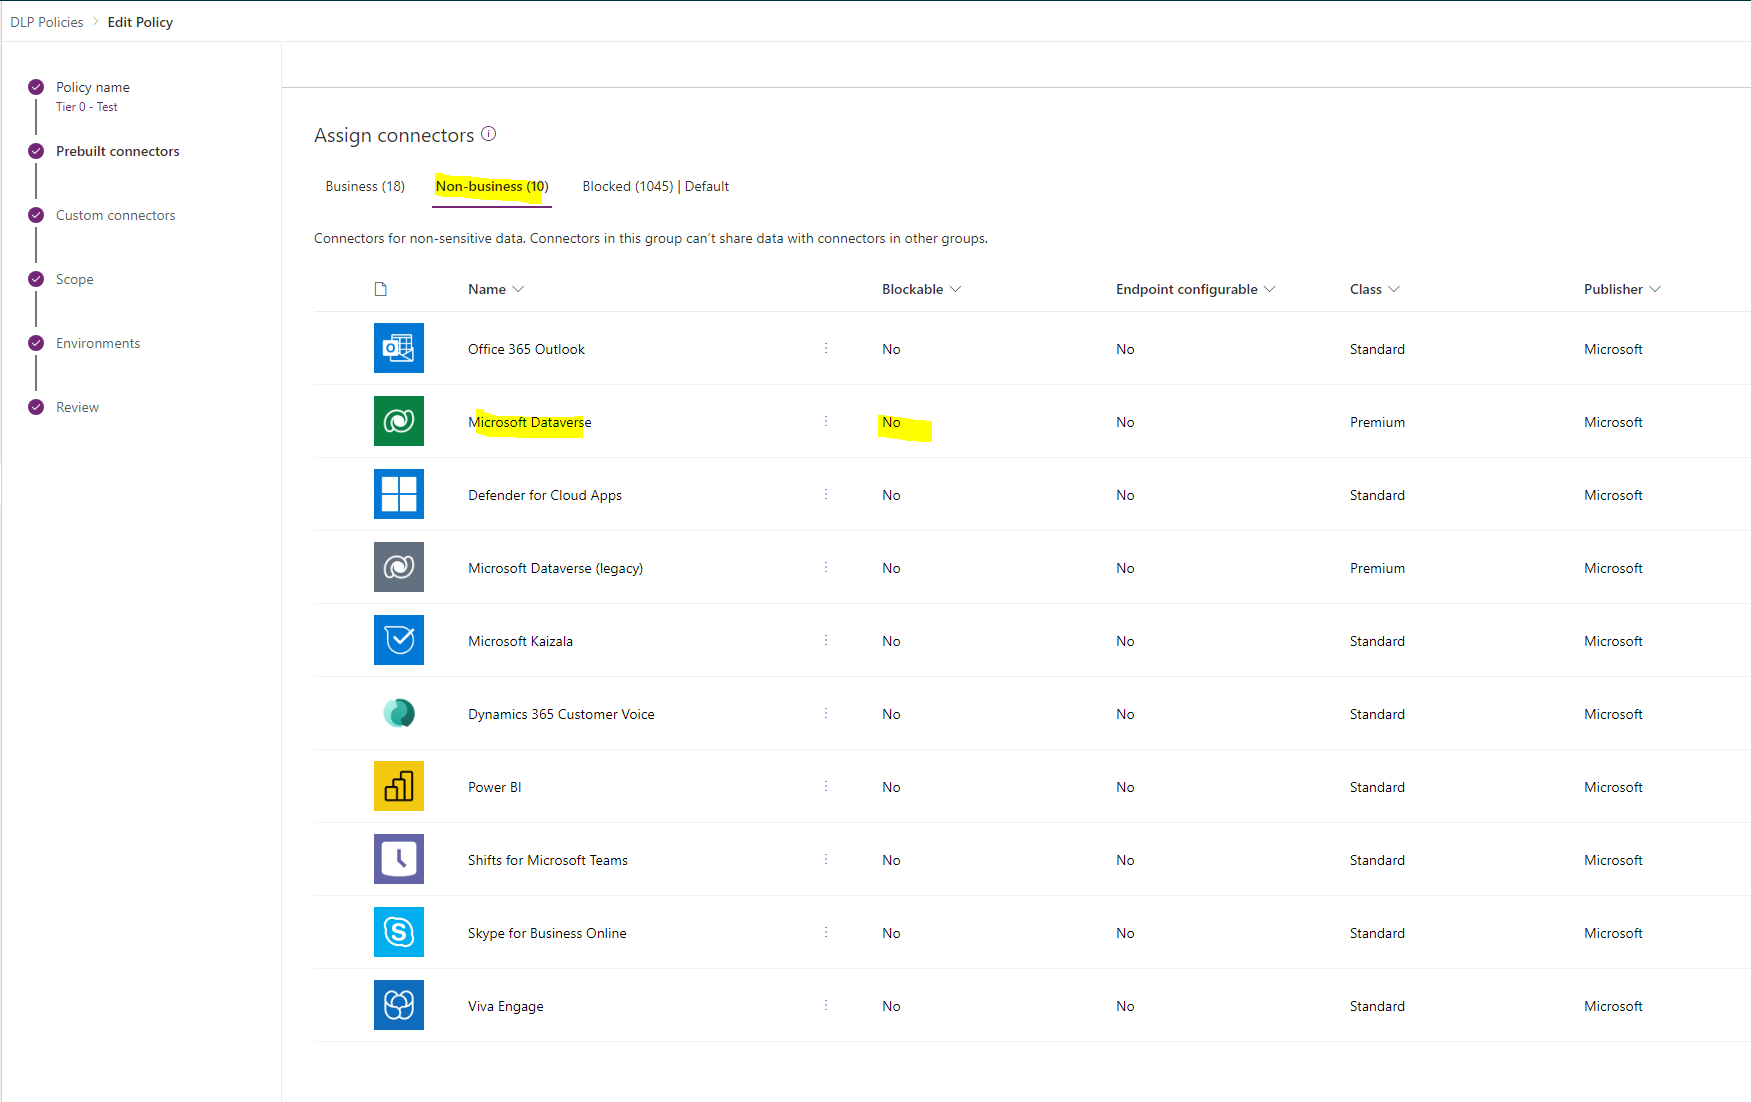Viewport: 1751px width, 1102px height.
Task: Click the Shifts for Microsoft Teams icon
Action: [x=398, y=859]
